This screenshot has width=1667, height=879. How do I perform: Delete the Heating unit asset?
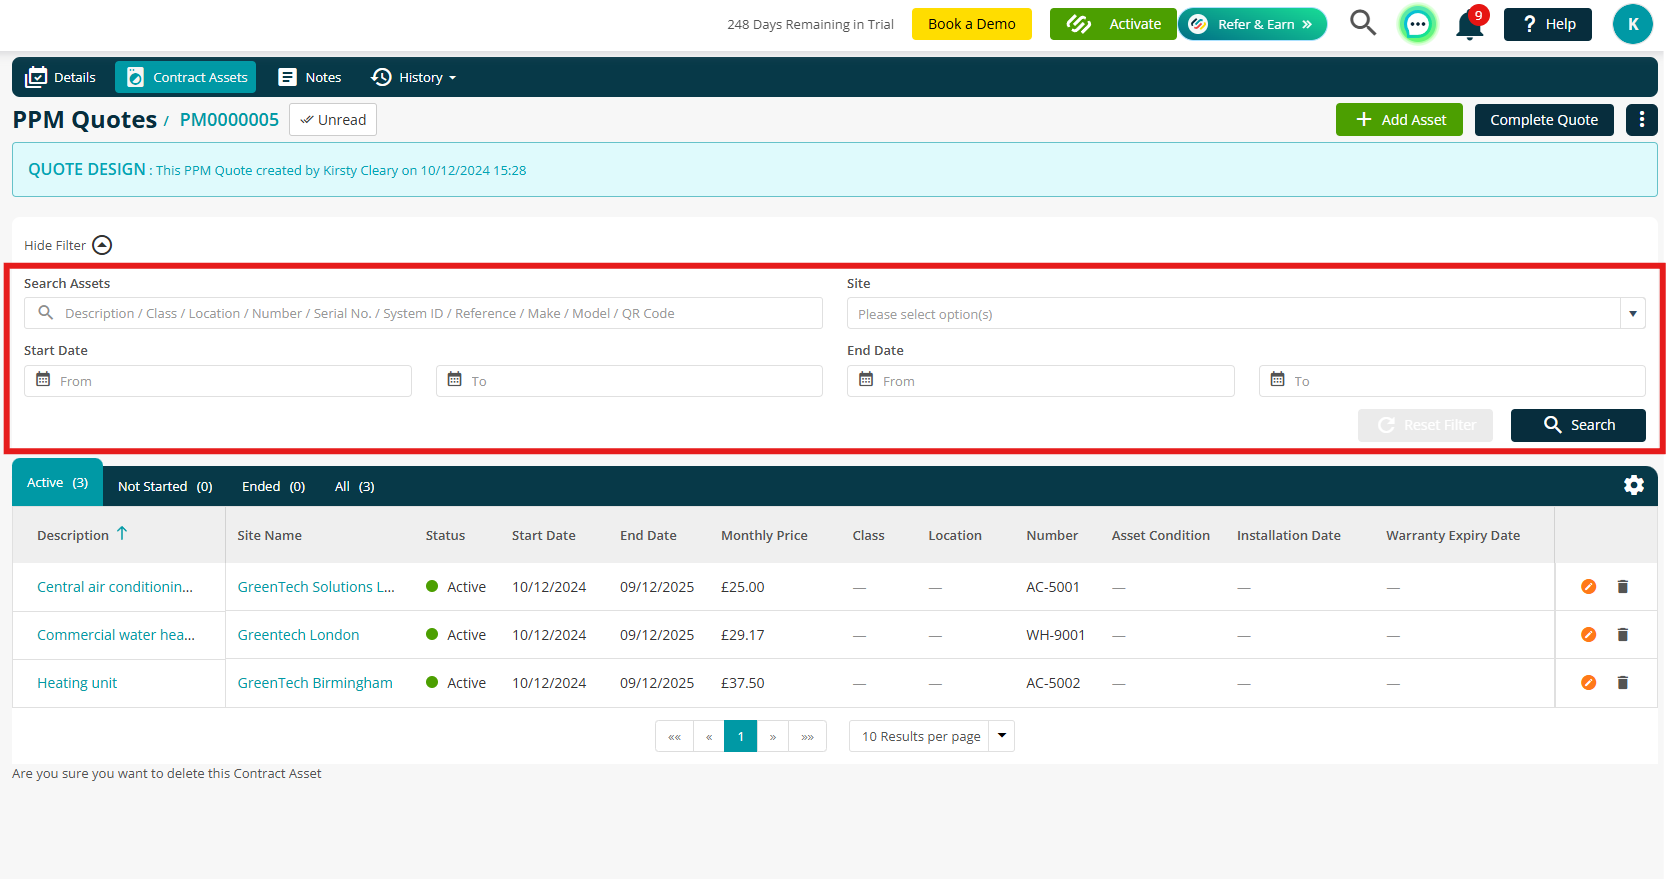coord(1623,683)
